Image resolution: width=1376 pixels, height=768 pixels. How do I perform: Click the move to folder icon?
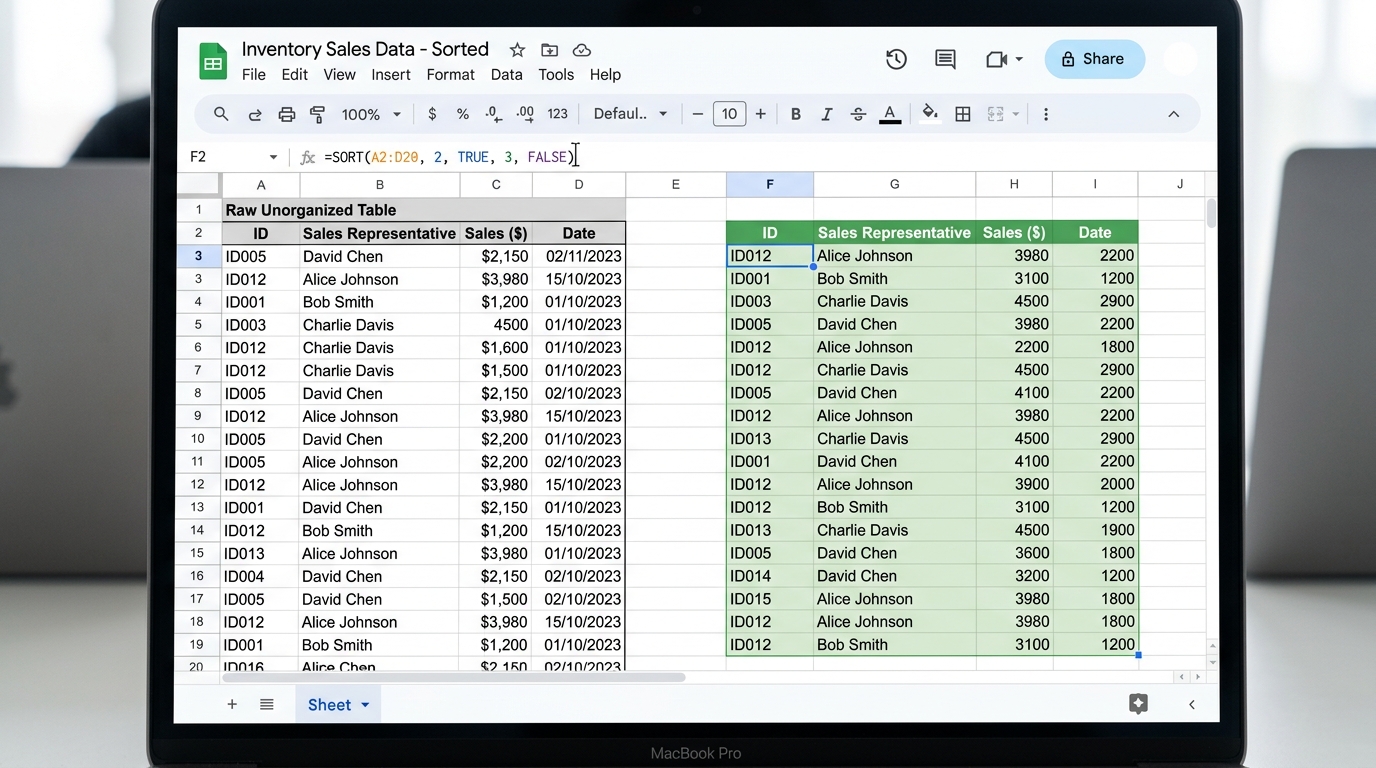[x=549, y=50]
